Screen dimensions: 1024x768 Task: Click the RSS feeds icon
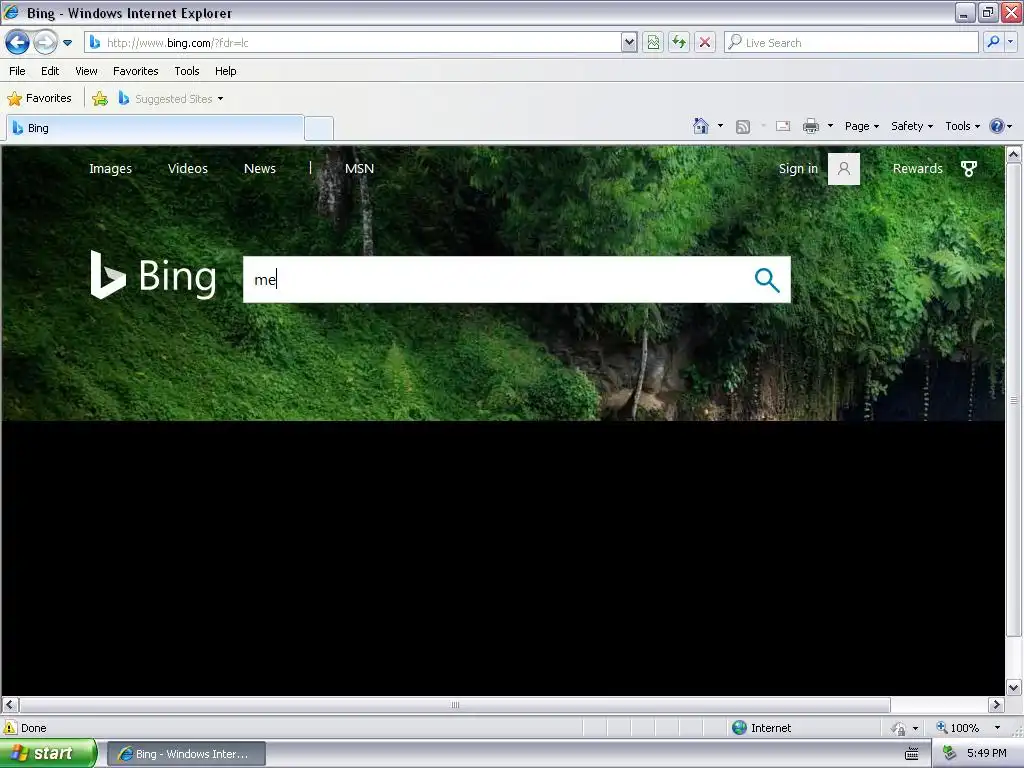pyautogui.click(x=743, y=126)
